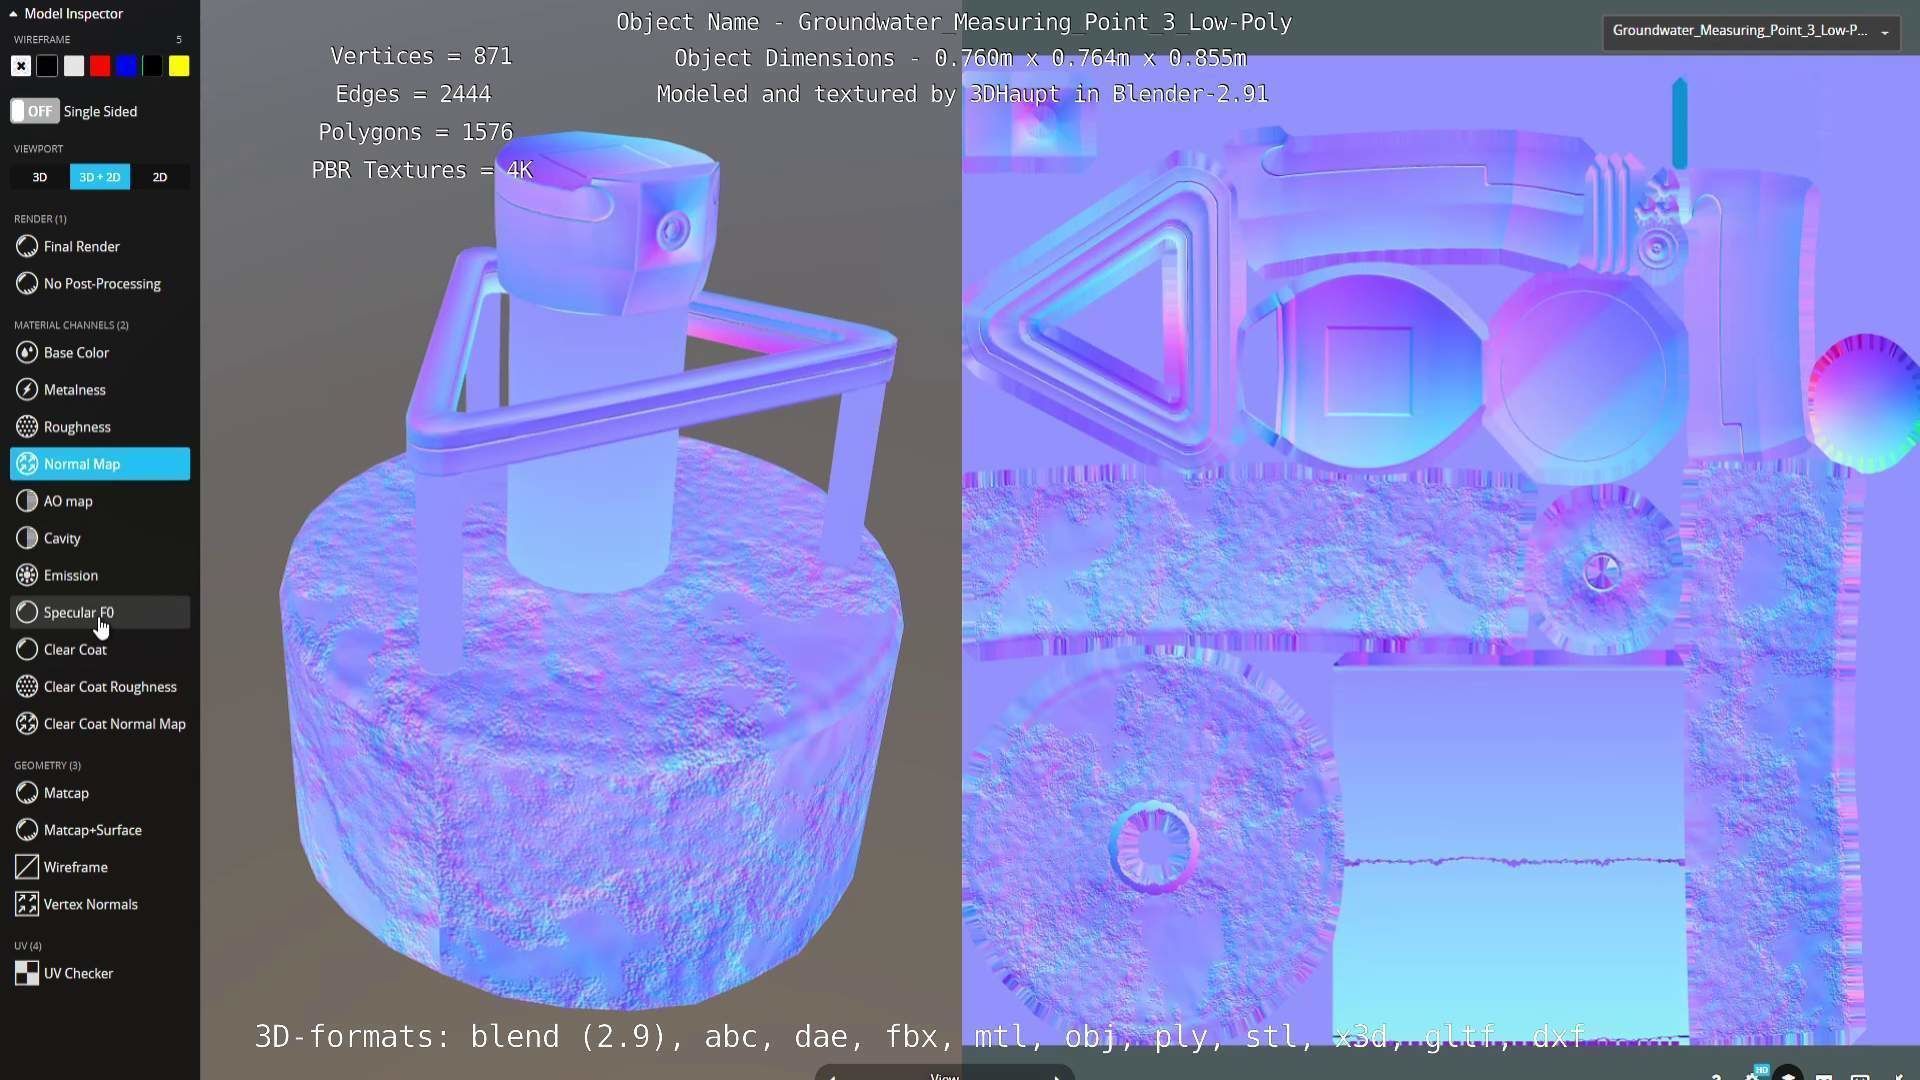The image size is (1920, 1080).
Task: Choose the No Post-Processing render icon
Action: [27, 284]
